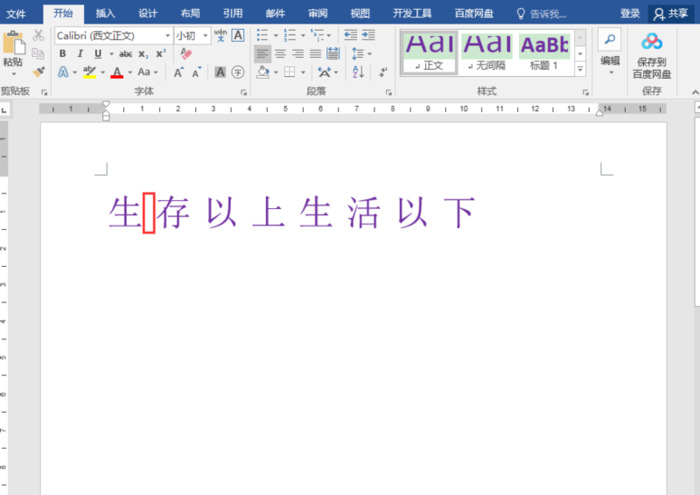Screen dimensions: 700x495
Task: Toggle italic formatting
Action: click(x=80, y=54)
